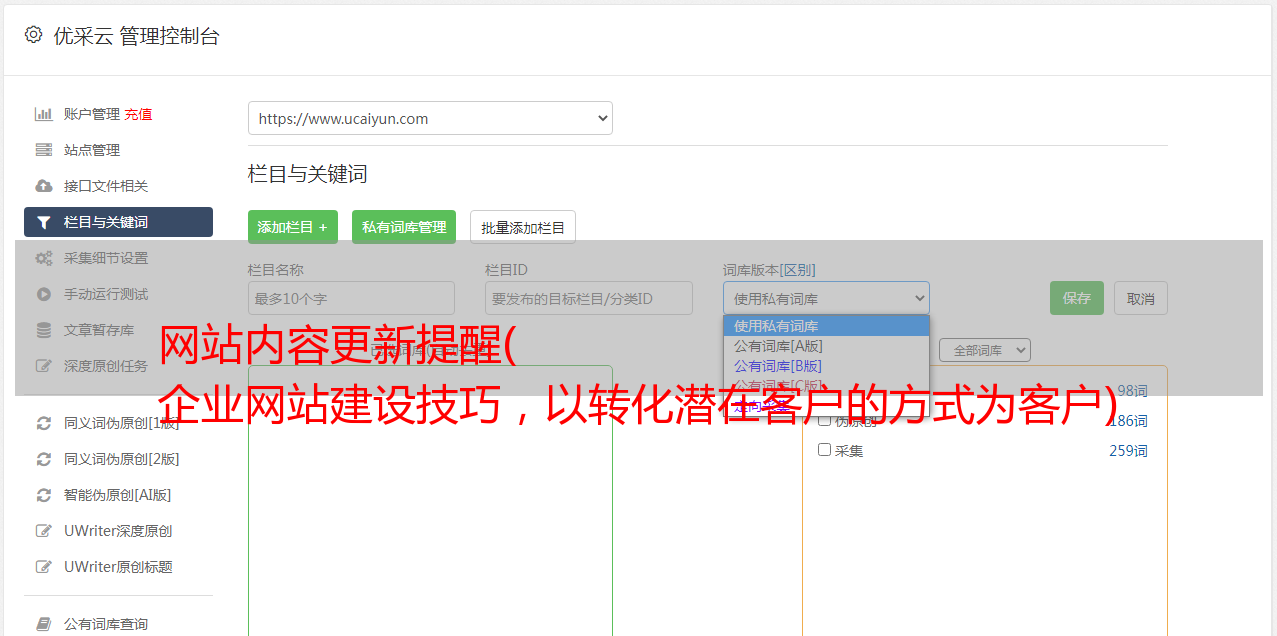The height and width of the screenshot is (636, 1277).
Task: Click the 栏目与关键词 page heading
Action: point(308,174)
